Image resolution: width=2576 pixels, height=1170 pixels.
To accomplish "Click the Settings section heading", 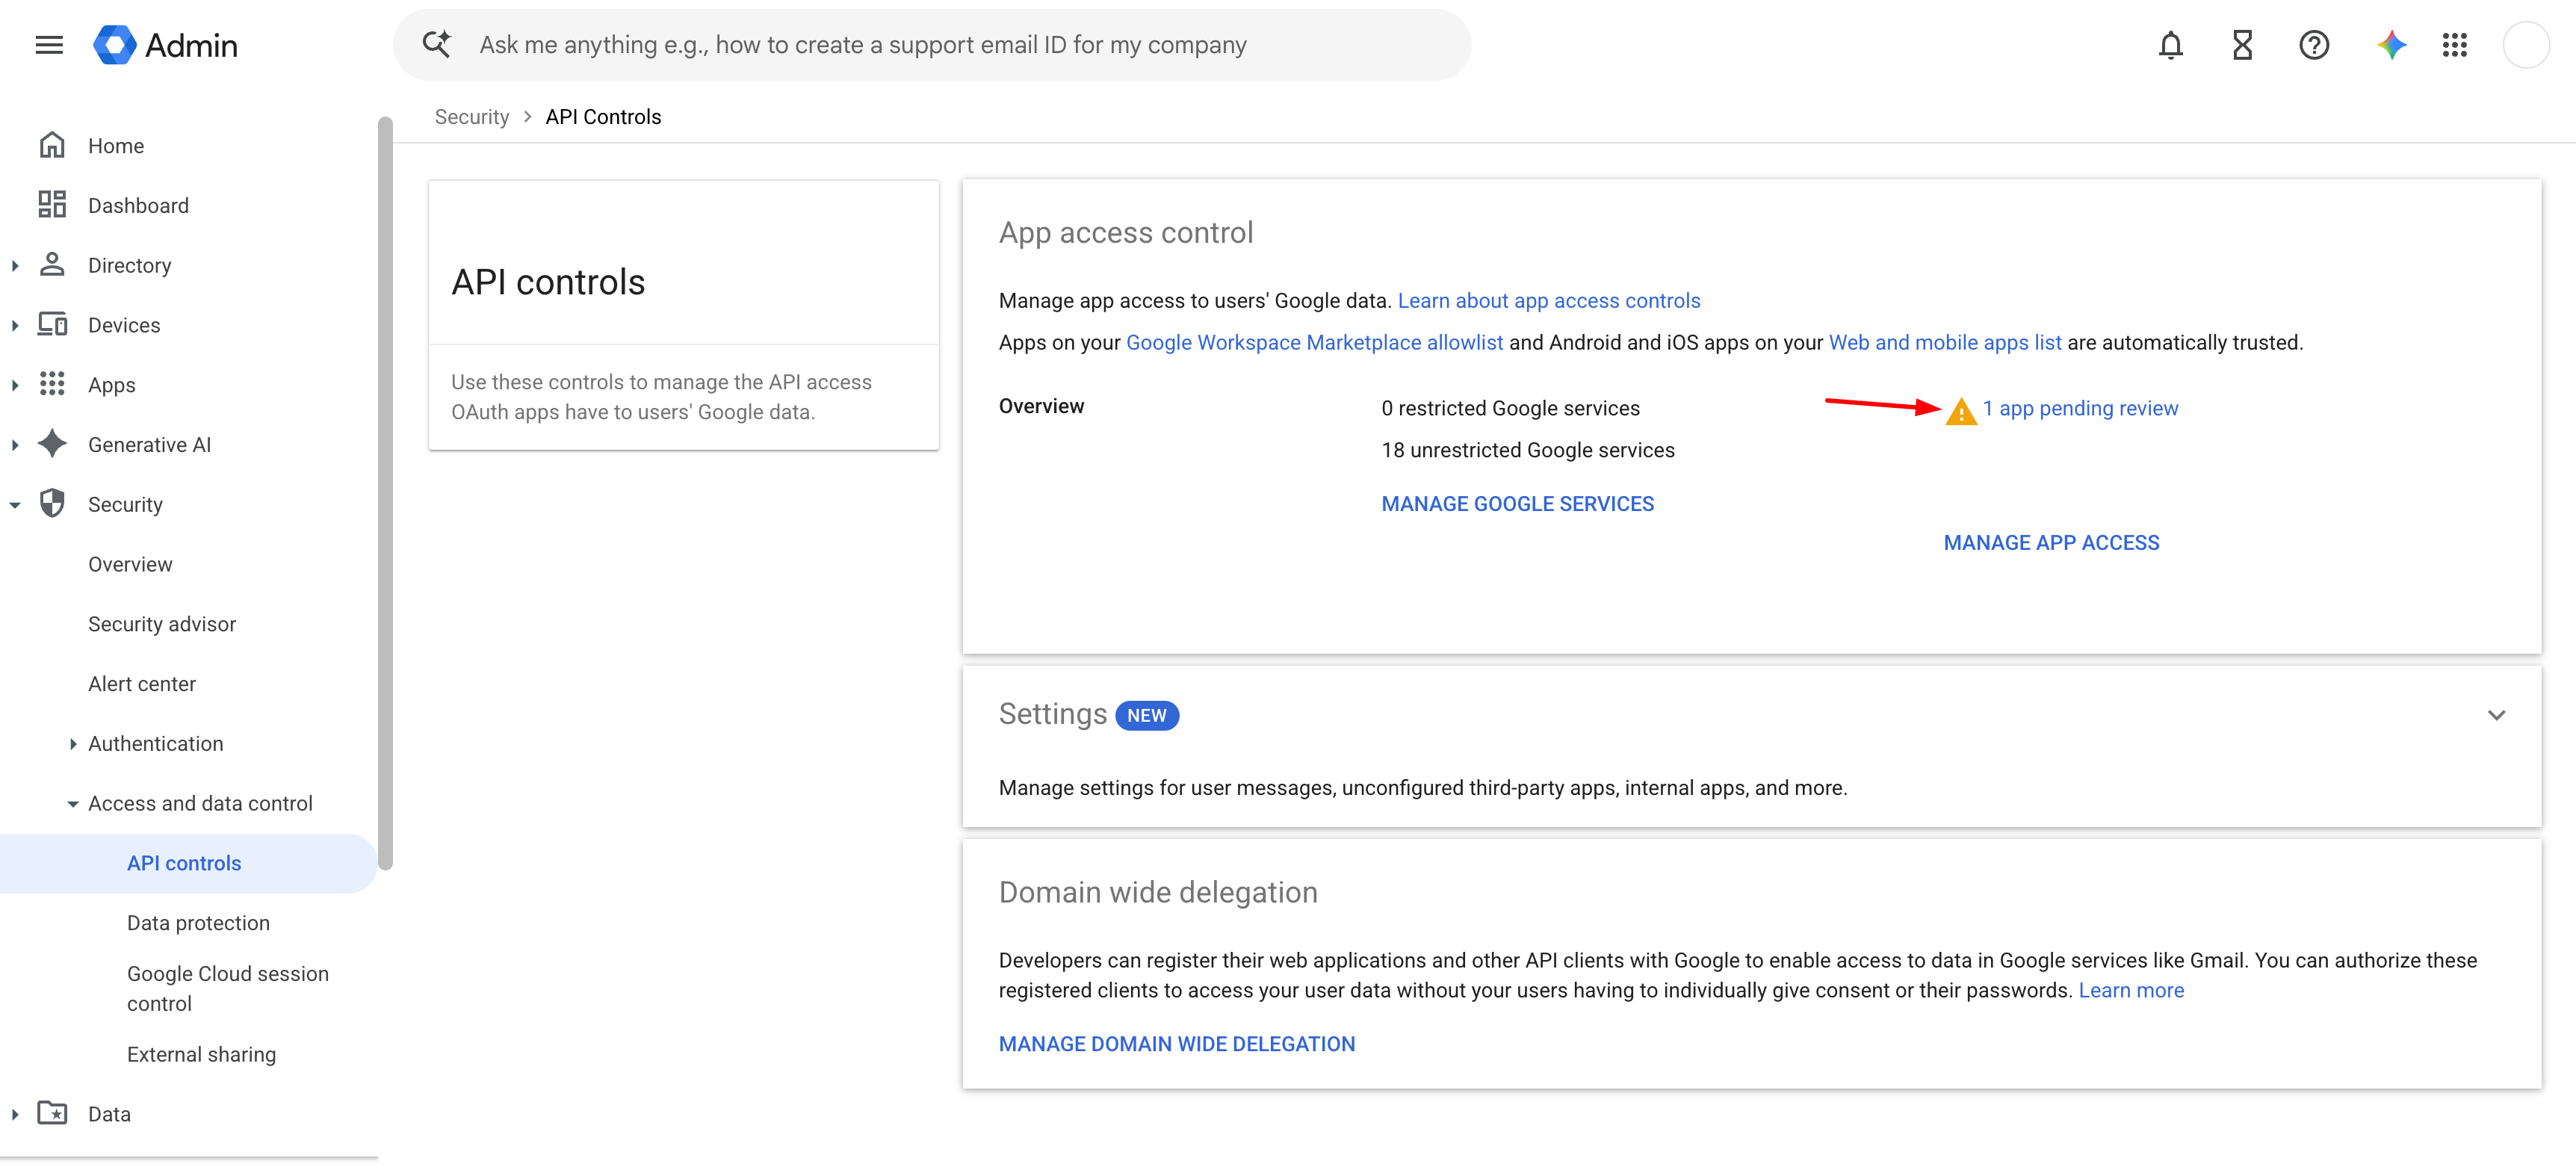I will [1052, 714].
